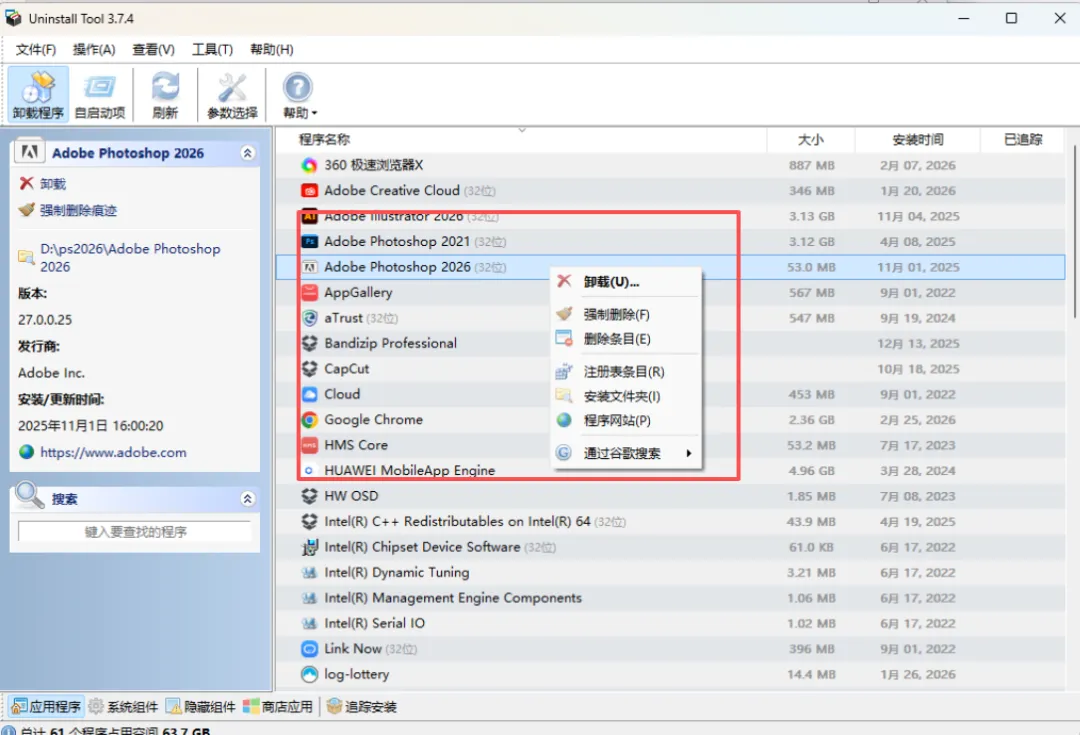The width and height of the screenshot is (1080, 735).
Task: Sort by 安装时间 column header
Action: pos(917,140)
